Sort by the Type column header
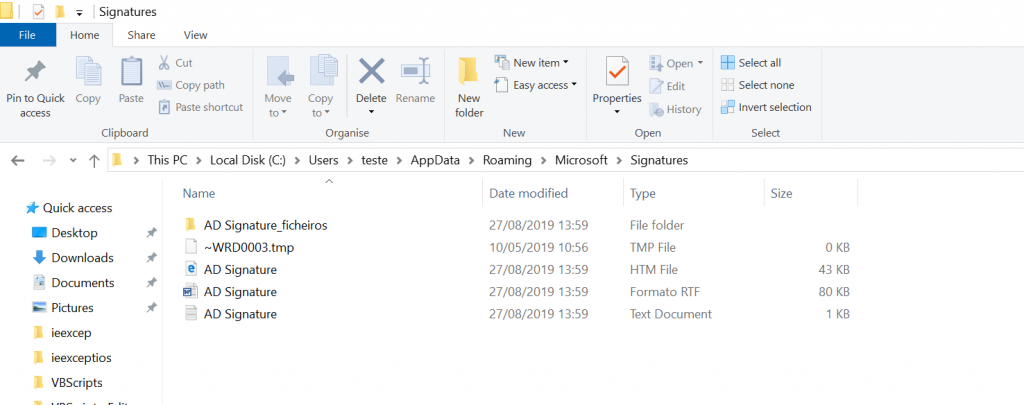The height and width of the screenshot is (405, 1024). click(643, 193)
